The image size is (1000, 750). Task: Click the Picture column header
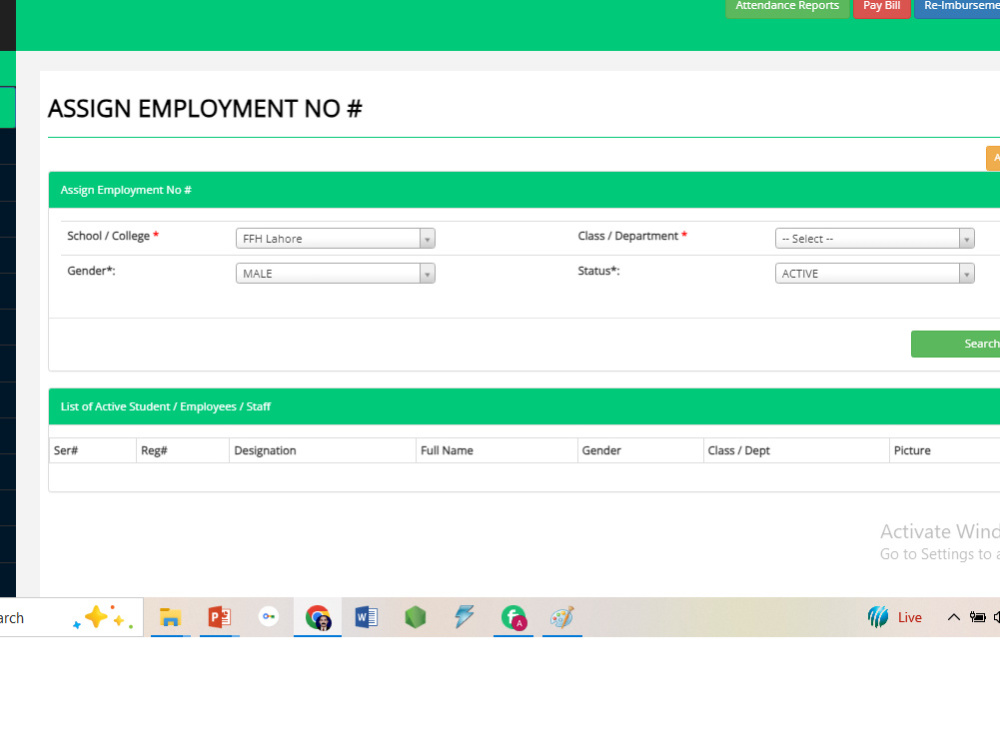(x=945, y=450)
